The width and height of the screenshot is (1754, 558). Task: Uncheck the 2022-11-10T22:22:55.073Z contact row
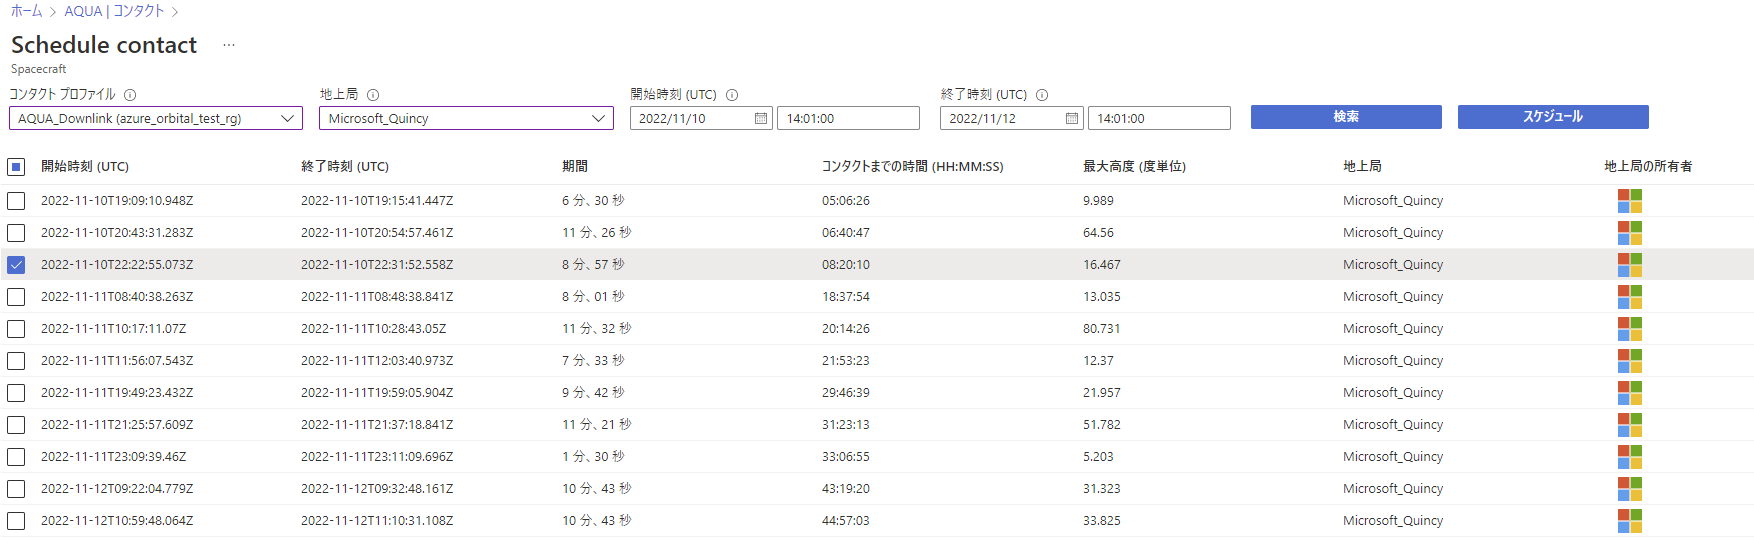(x=16, y=265)
